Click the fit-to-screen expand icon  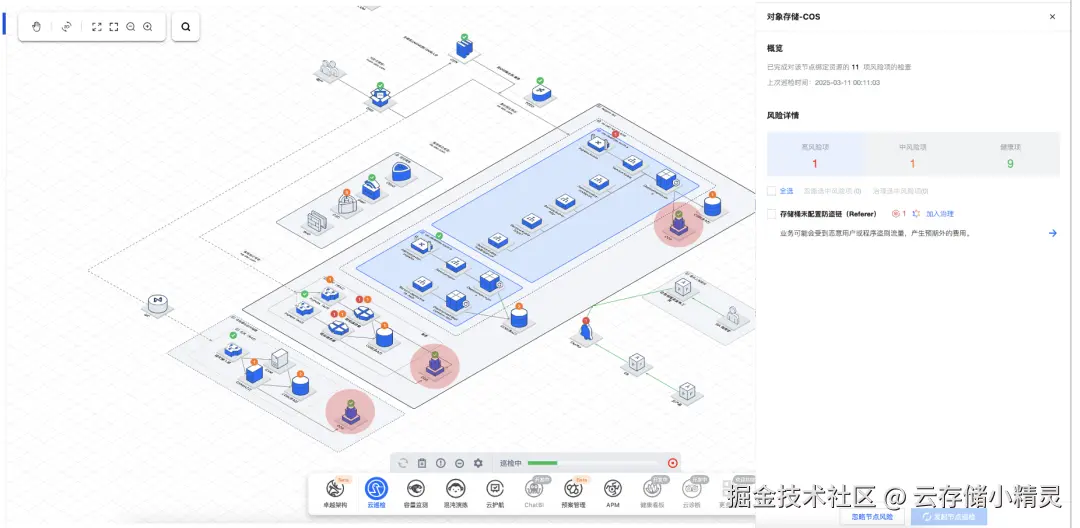pos(96,27)
